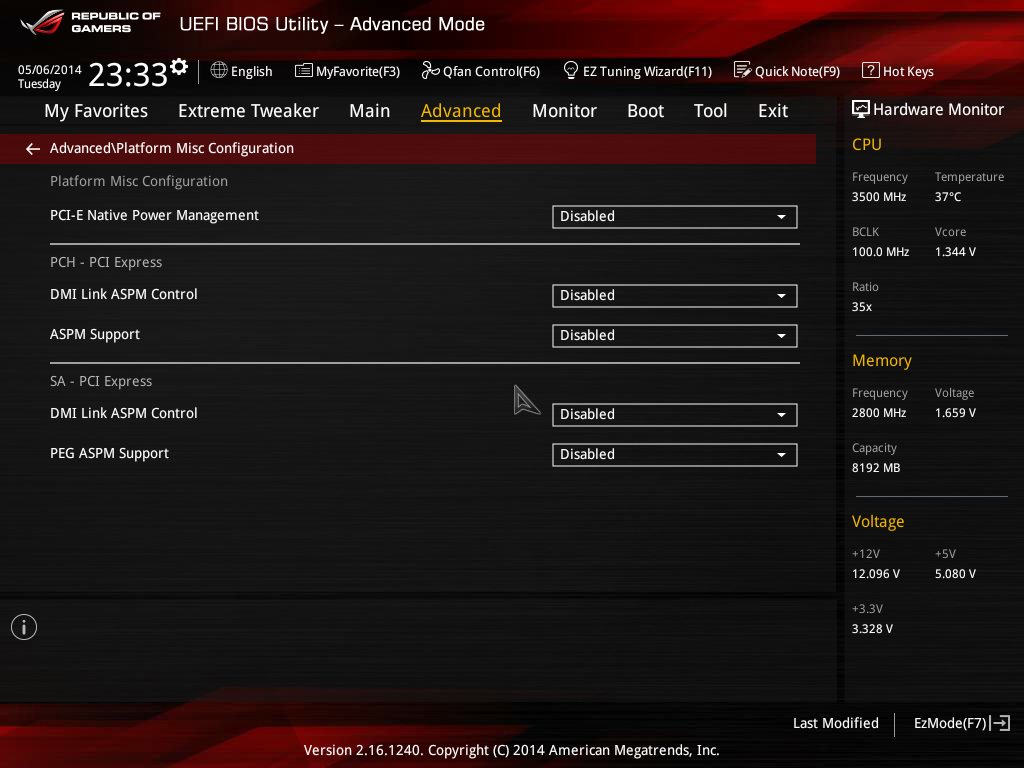
Task: Click Last Modified button
Action: click(835, 723)
